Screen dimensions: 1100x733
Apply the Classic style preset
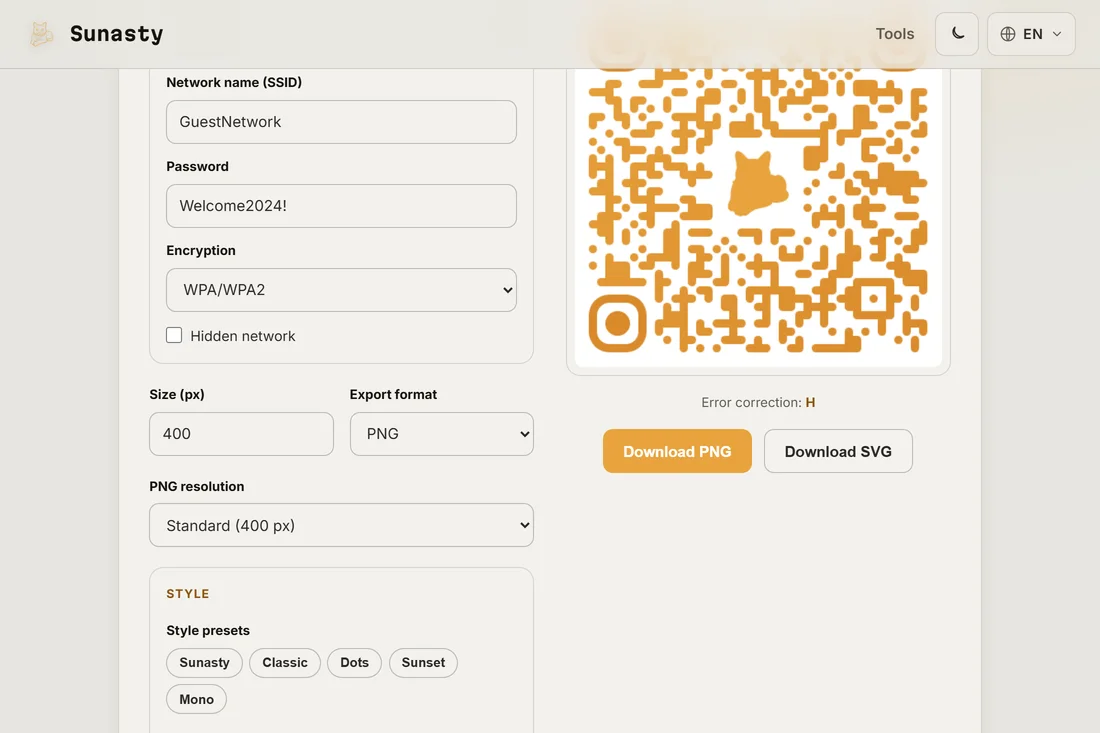click(x=285, y=663)
